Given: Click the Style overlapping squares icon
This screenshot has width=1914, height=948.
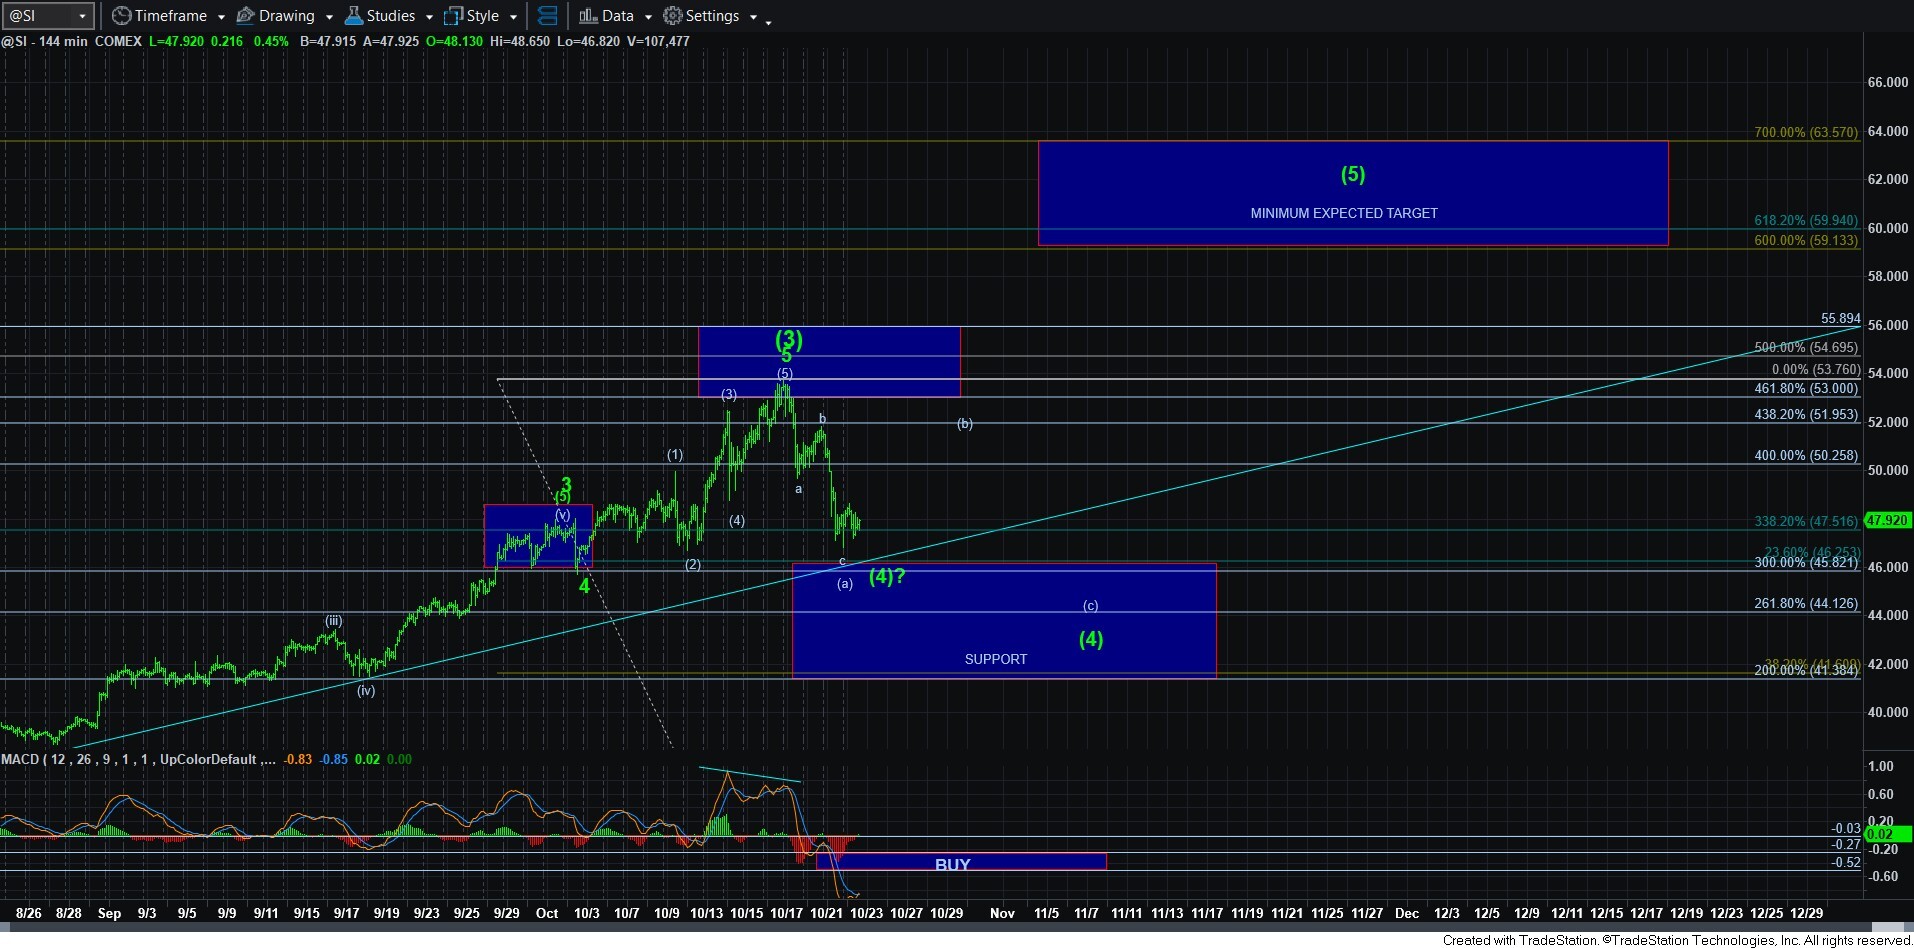Looking at the screenshot, I should click(453, 16).
